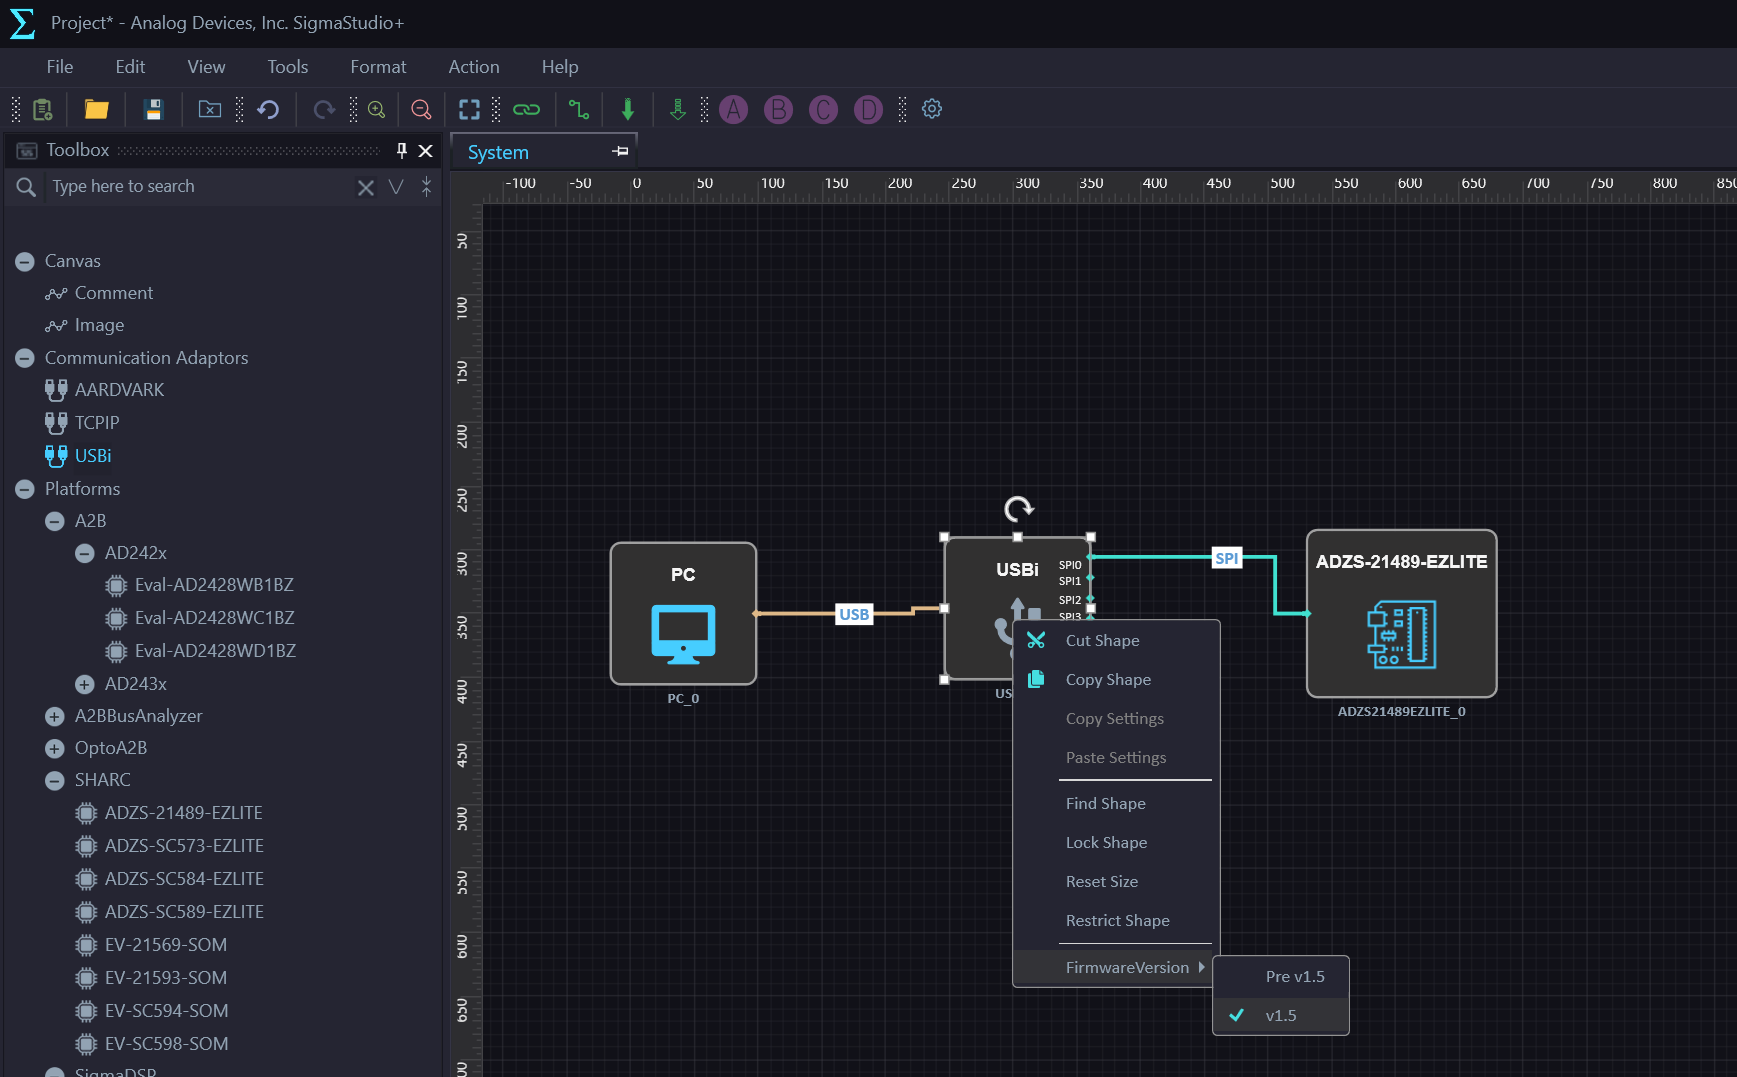The image size is (1737, 1077).
Task: Select the purple A circle button
Action: [x=733, y=109]
